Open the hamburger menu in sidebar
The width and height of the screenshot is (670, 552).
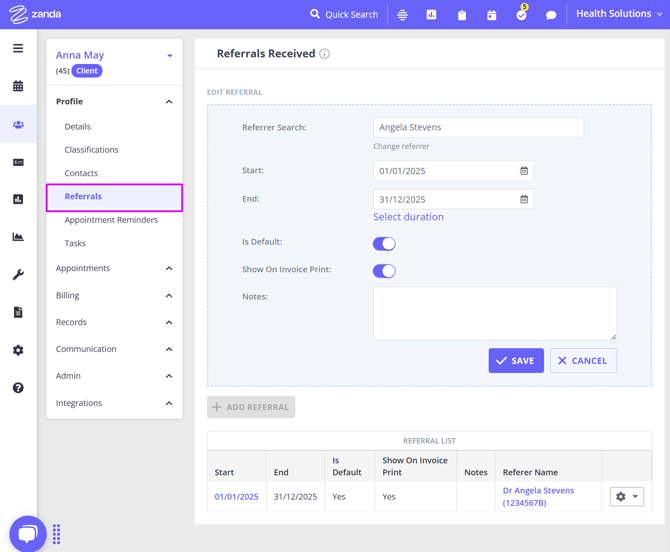coord(18,48)
